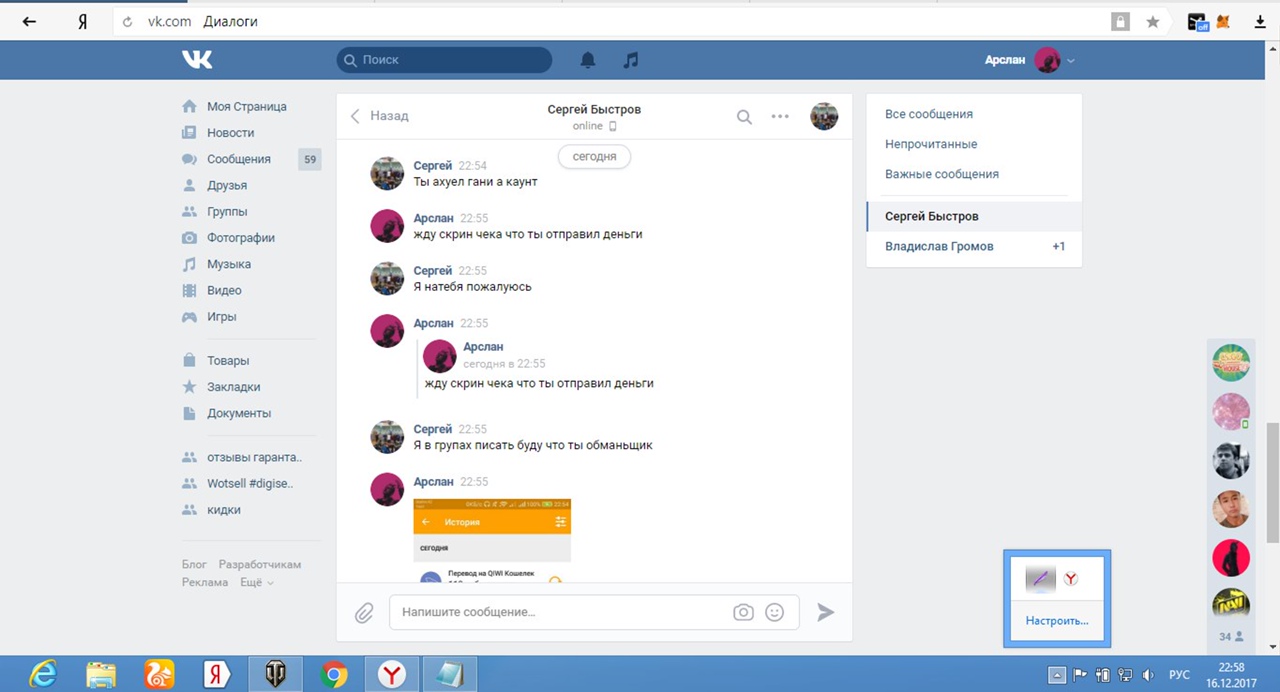Expand the Арслан profile dropdown menu
The image size is (1280, 692).
pyautogui.click(x=1070, y=60)
